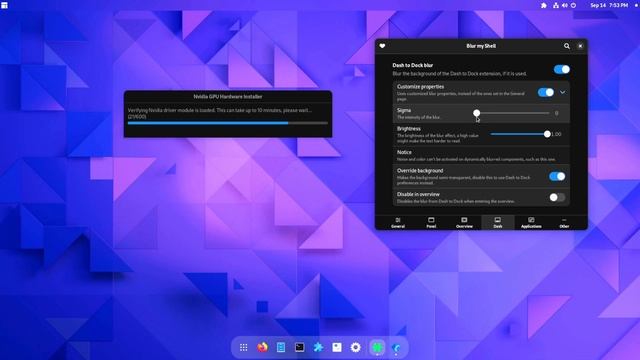The height and width of the screenshot is (360, 640).
Task: Click the Brightness value 1.00
Action: (x=557, y=134)
